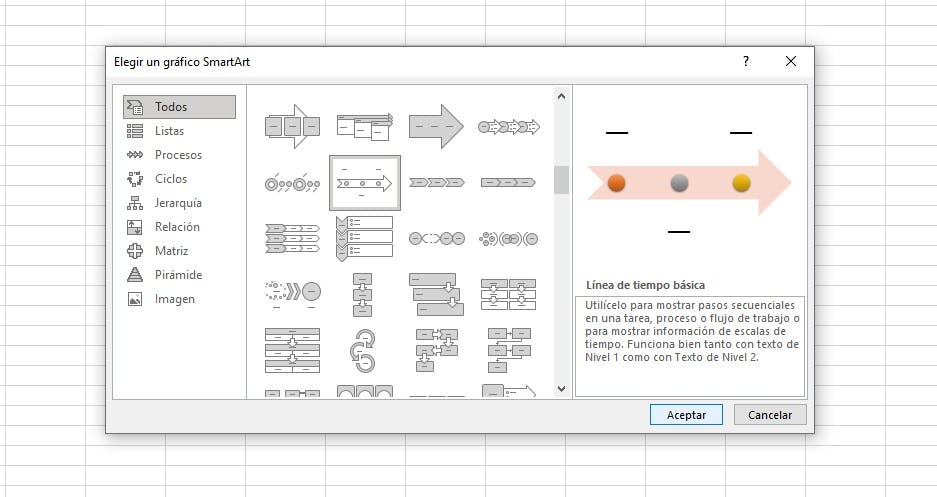The image size is (937, 497).
Task: Open the dialog help question mark
Action: pos(745,62)
